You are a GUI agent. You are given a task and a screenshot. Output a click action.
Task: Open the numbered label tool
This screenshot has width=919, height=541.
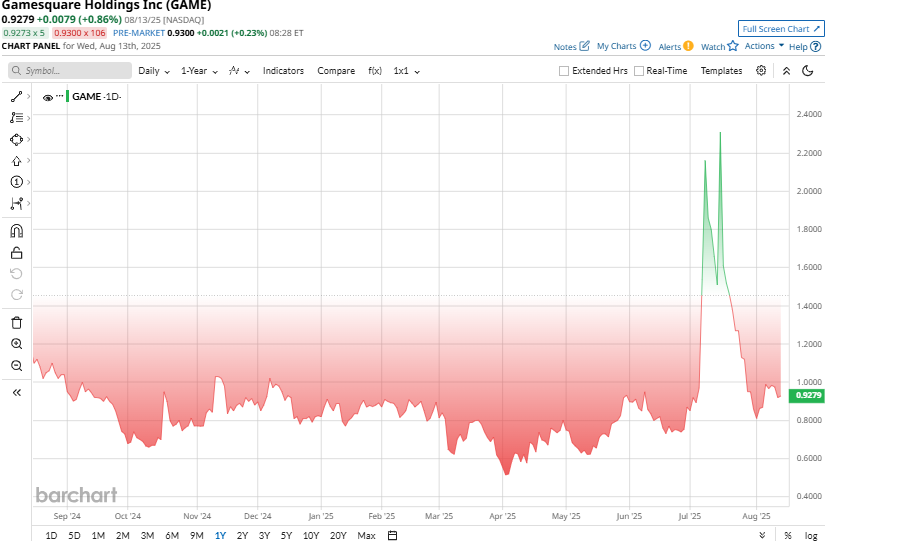16,182
